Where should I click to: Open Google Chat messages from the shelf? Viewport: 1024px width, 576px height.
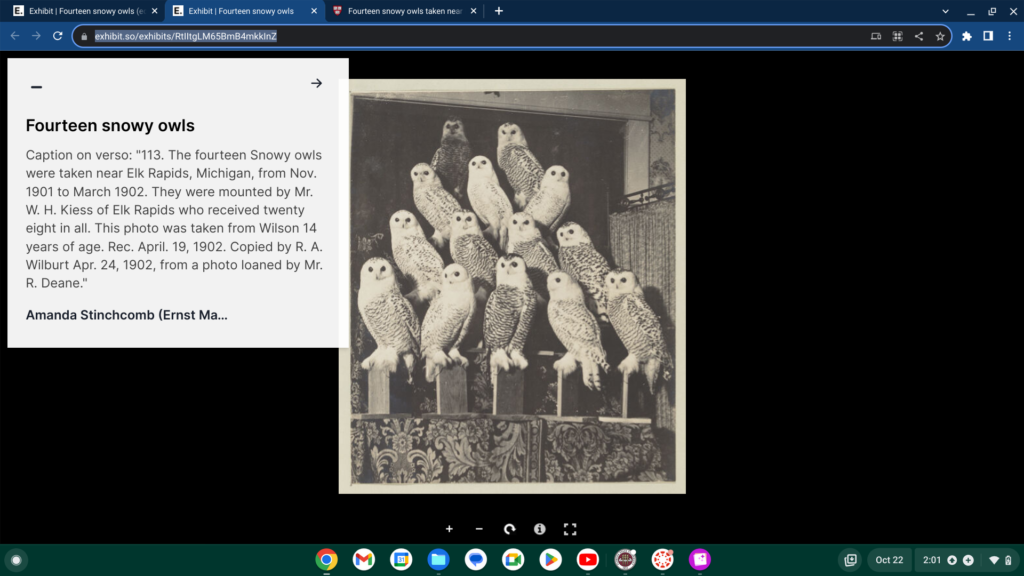pyautogui.click(x=475, y=560)
